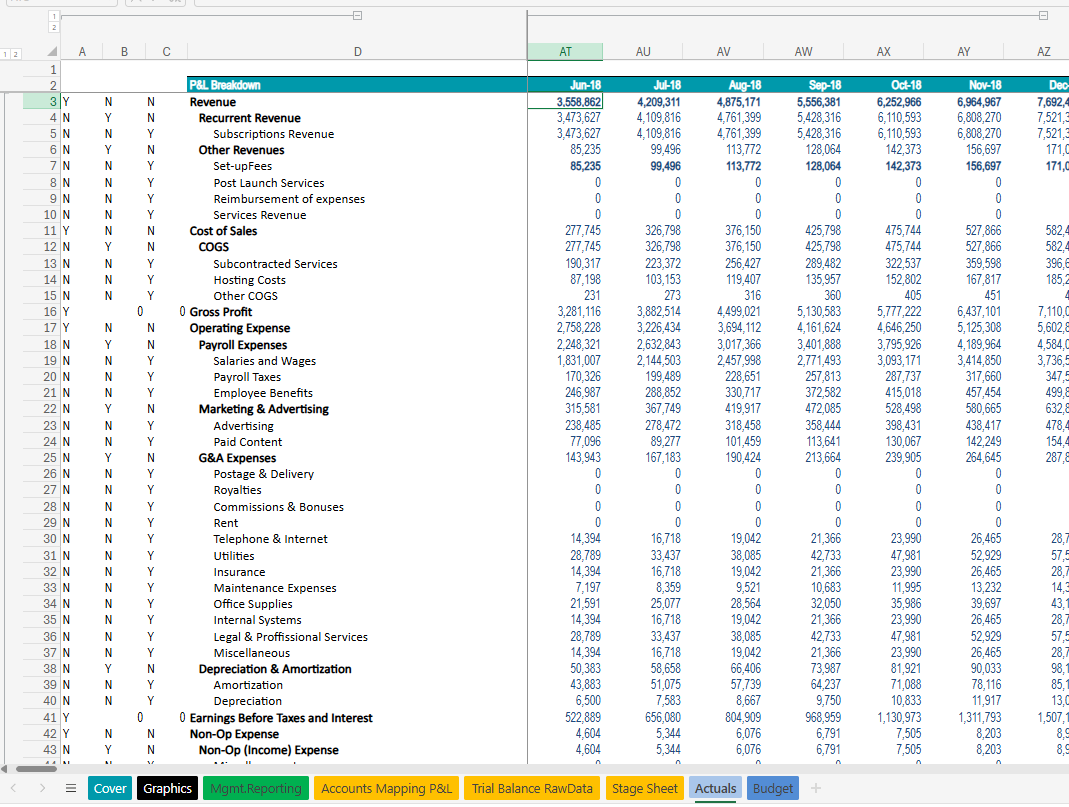Select column AV header
This screenshot has height=807, width=1069.
click(x=723, y=52)
